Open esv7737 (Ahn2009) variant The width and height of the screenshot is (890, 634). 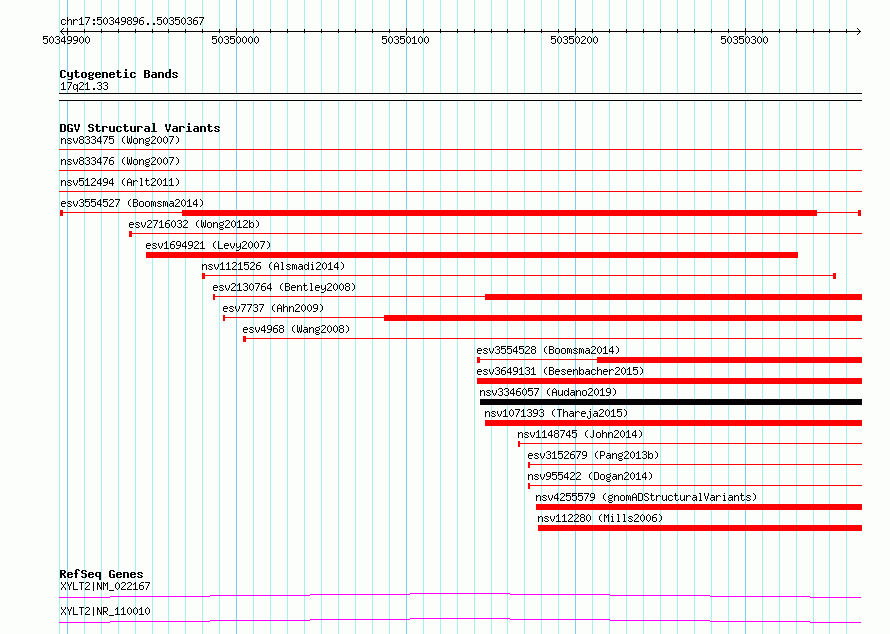[x=273, y=308]
